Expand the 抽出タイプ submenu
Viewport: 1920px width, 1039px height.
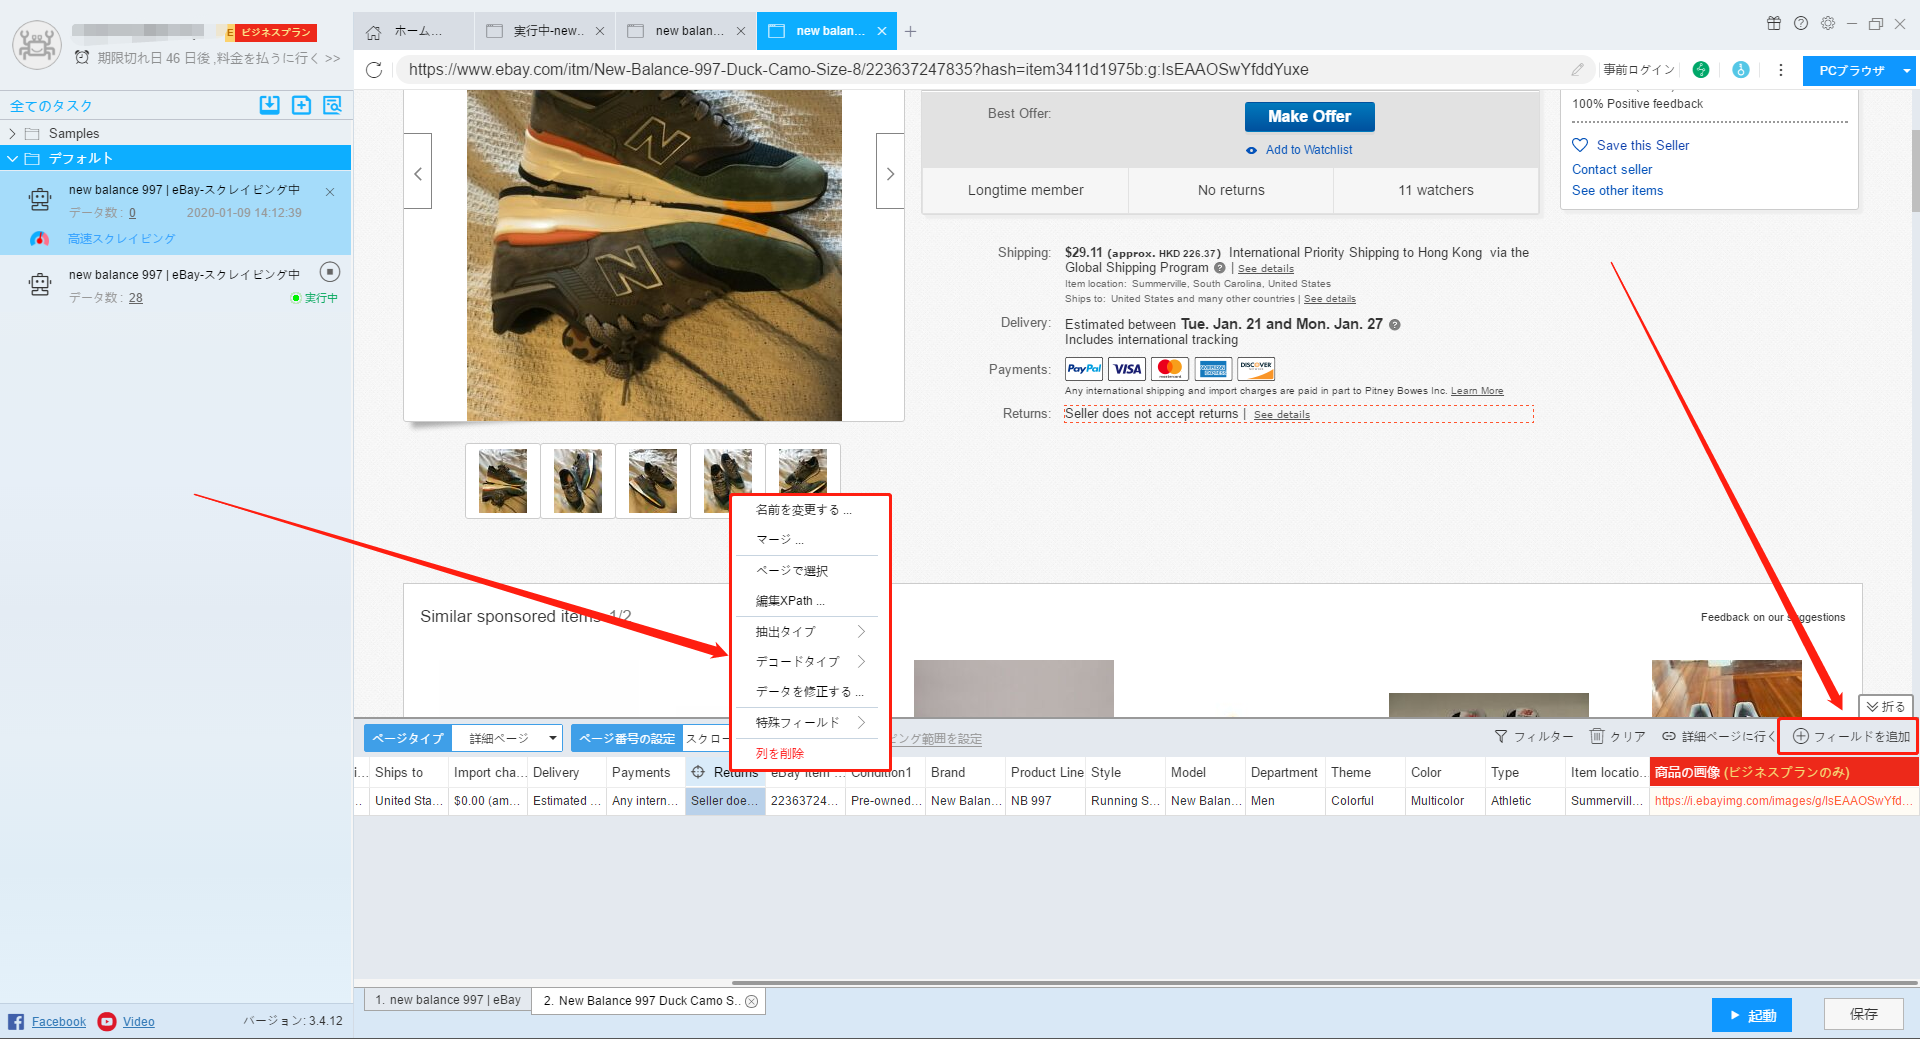pyautogui.click(x=810, y=632)
